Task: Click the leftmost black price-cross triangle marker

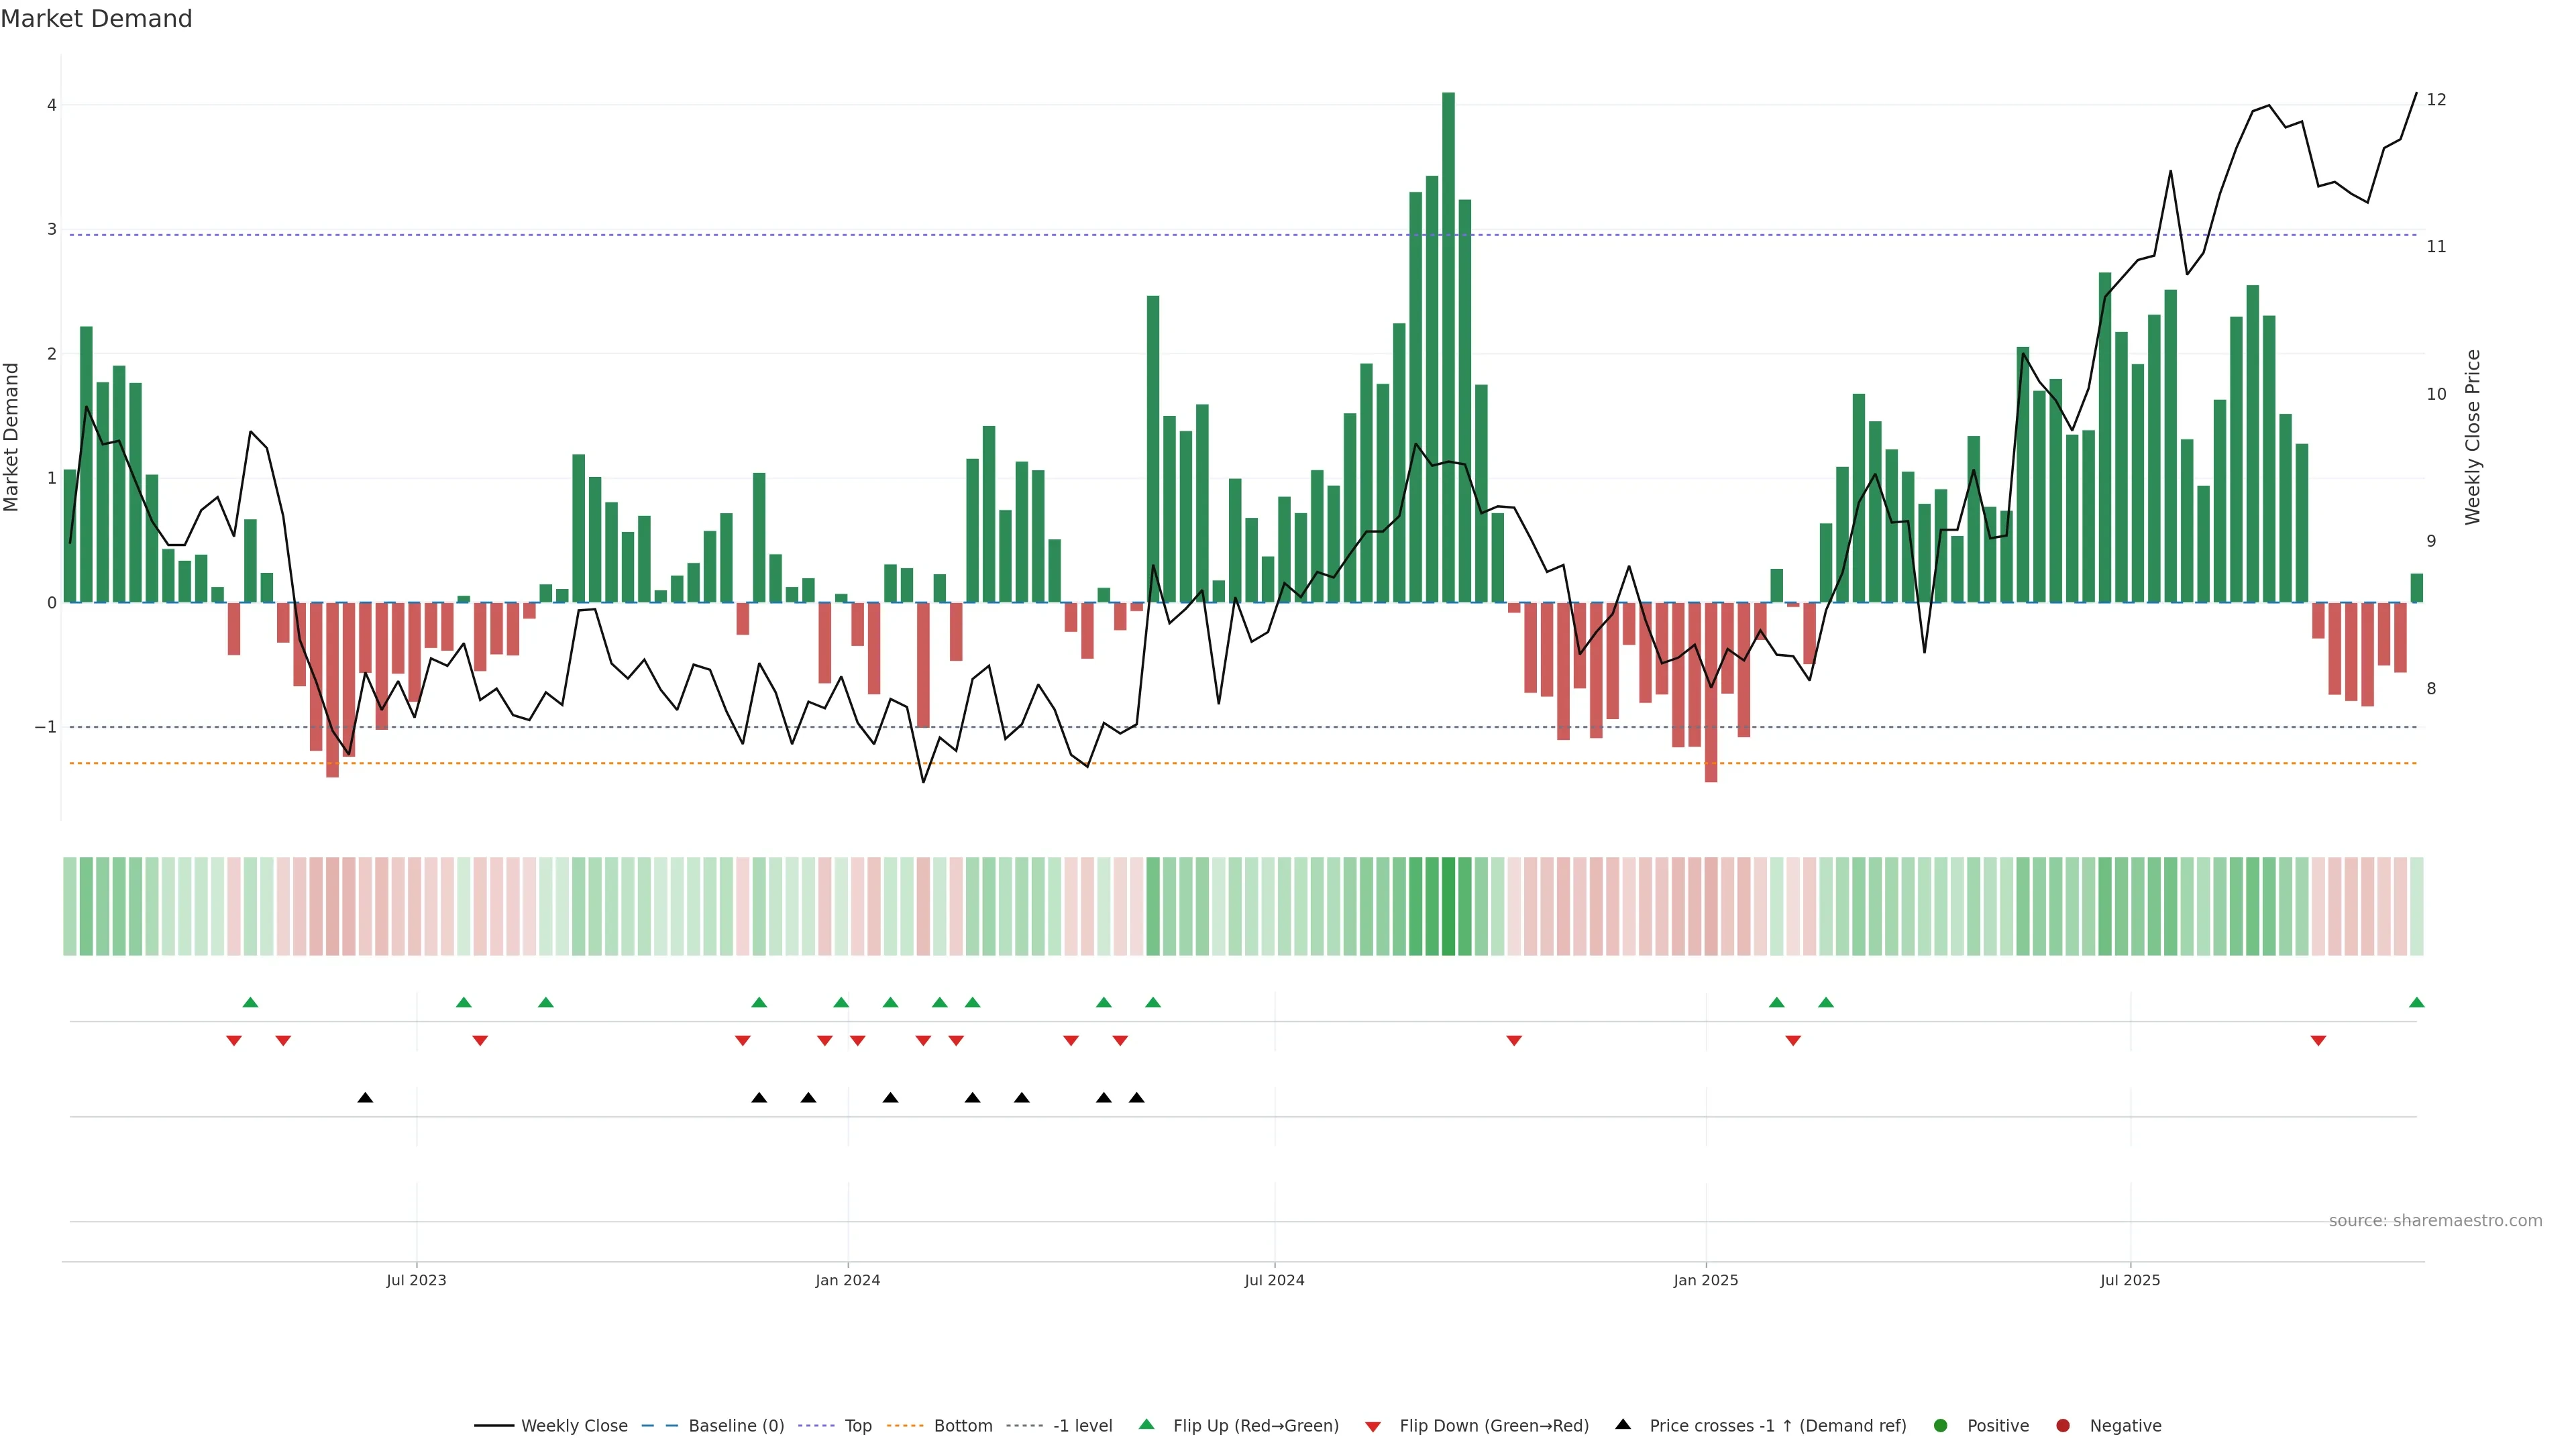Action: [x=365, y=1098]
